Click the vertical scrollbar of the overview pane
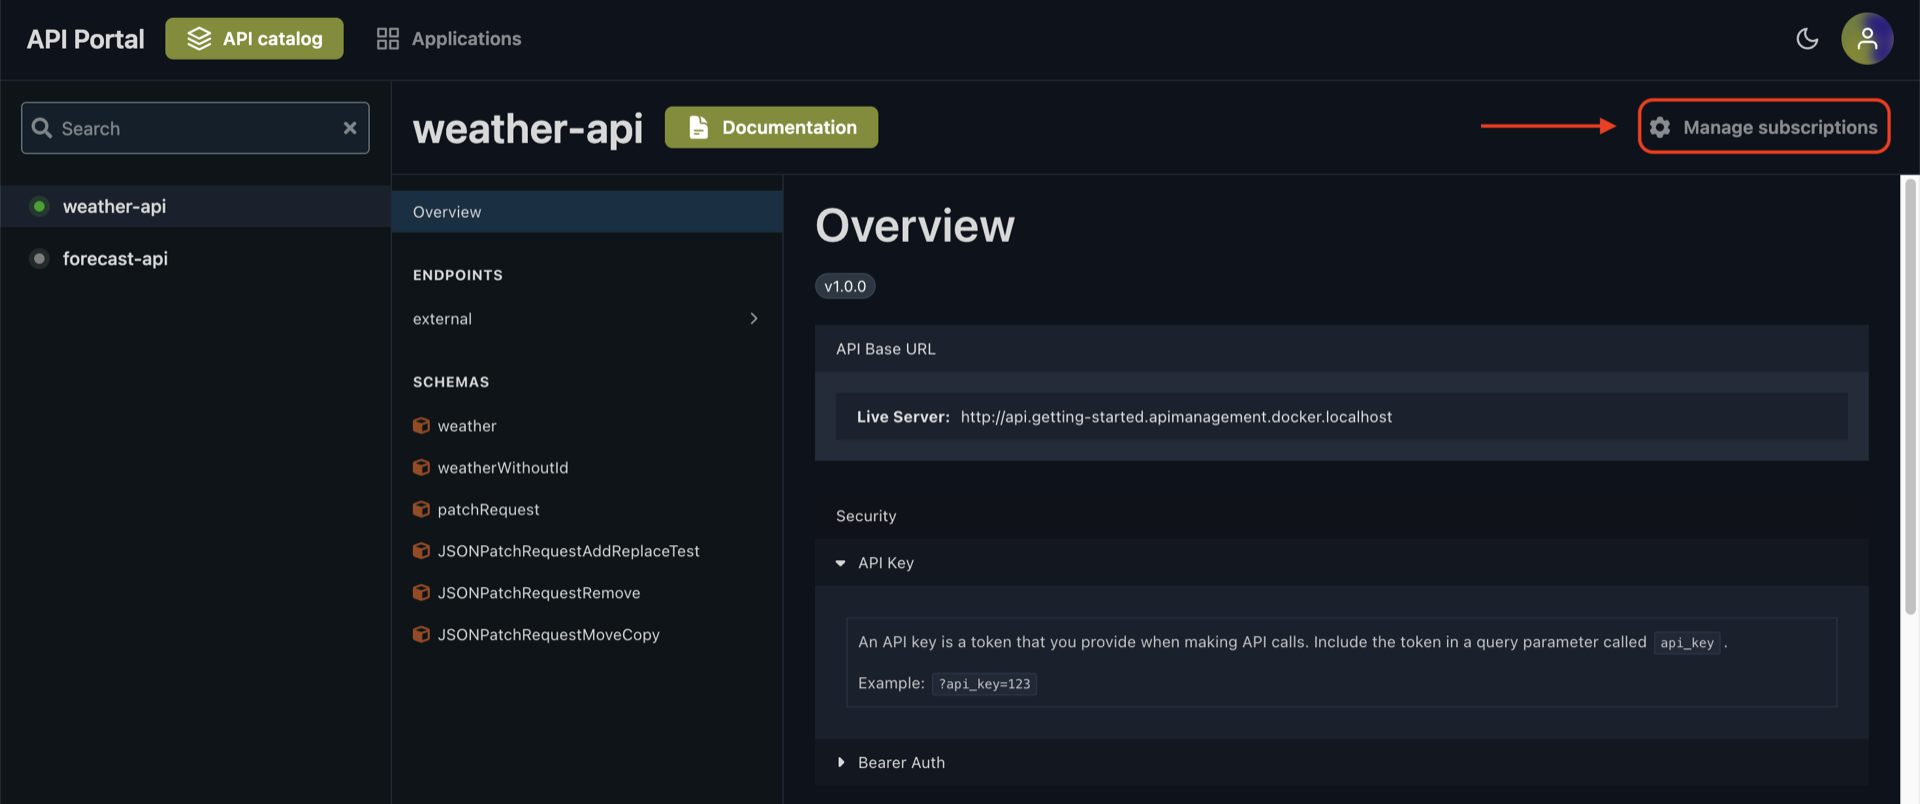The image size is (1920, 804). [x=1910, y=395]
